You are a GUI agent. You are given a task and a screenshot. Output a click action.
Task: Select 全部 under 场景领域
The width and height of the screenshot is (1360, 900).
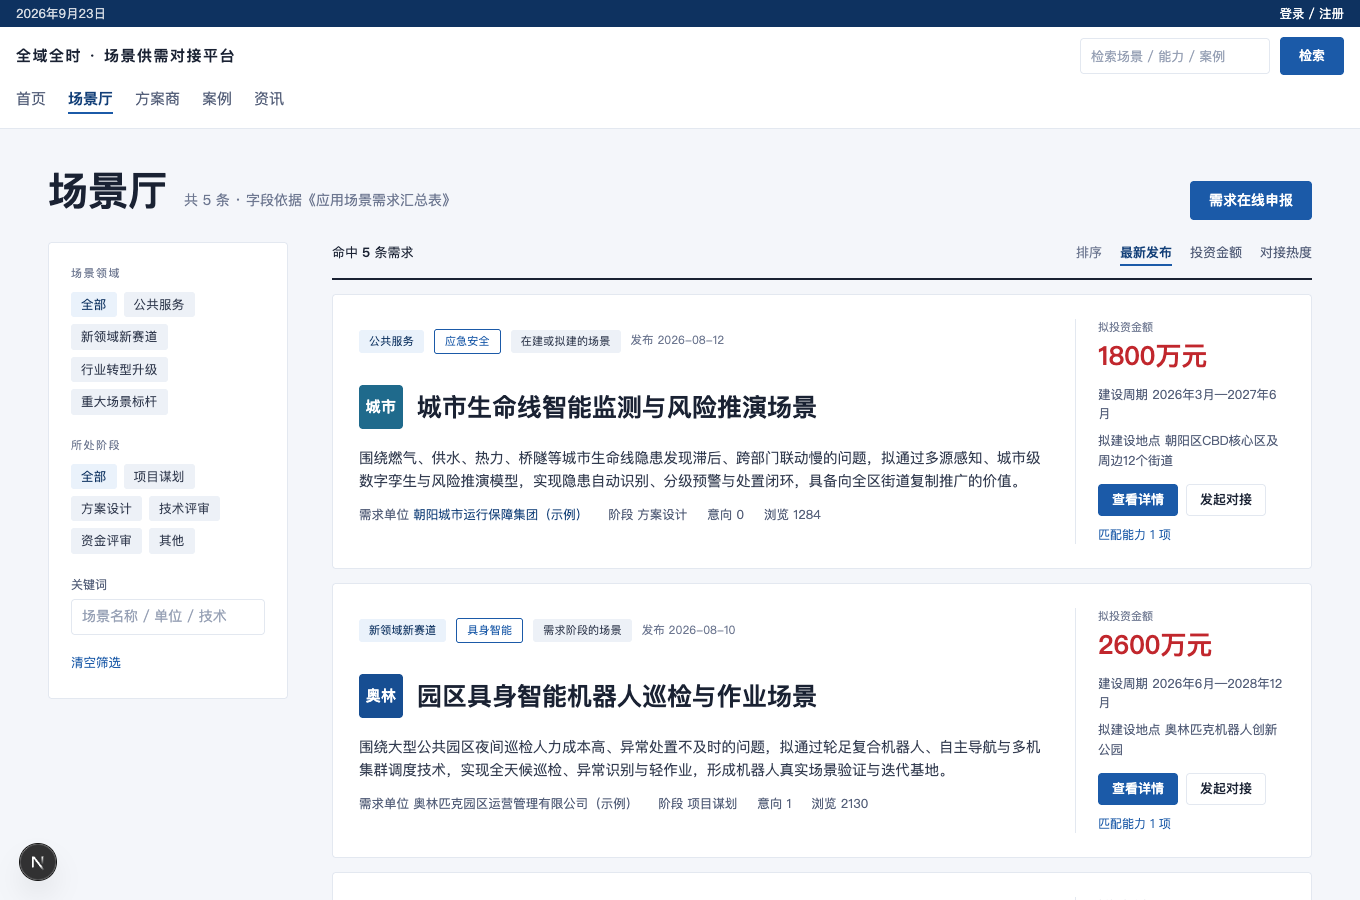click(x=94, y=305)
